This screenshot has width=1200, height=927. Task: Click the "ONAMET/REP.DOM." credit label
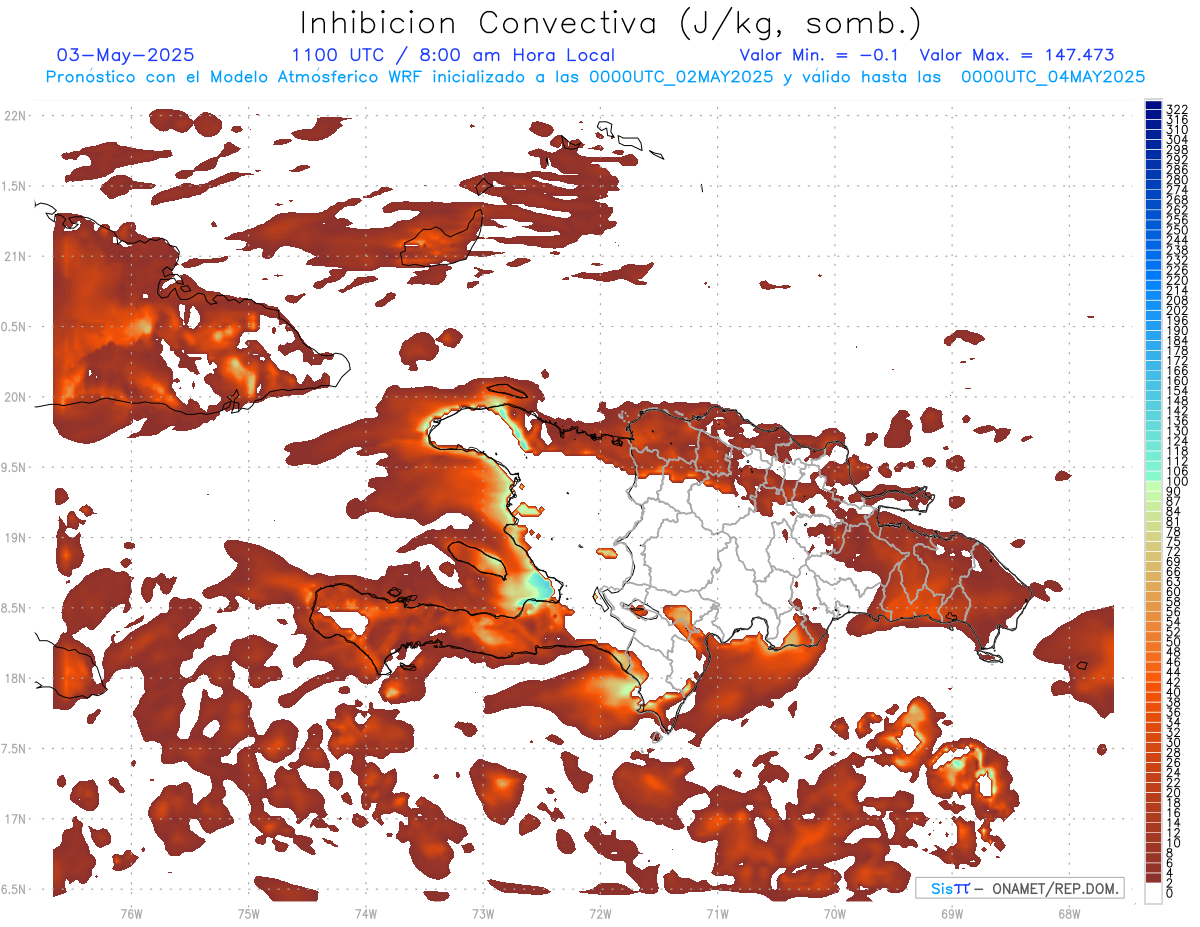click(1054, 888)
